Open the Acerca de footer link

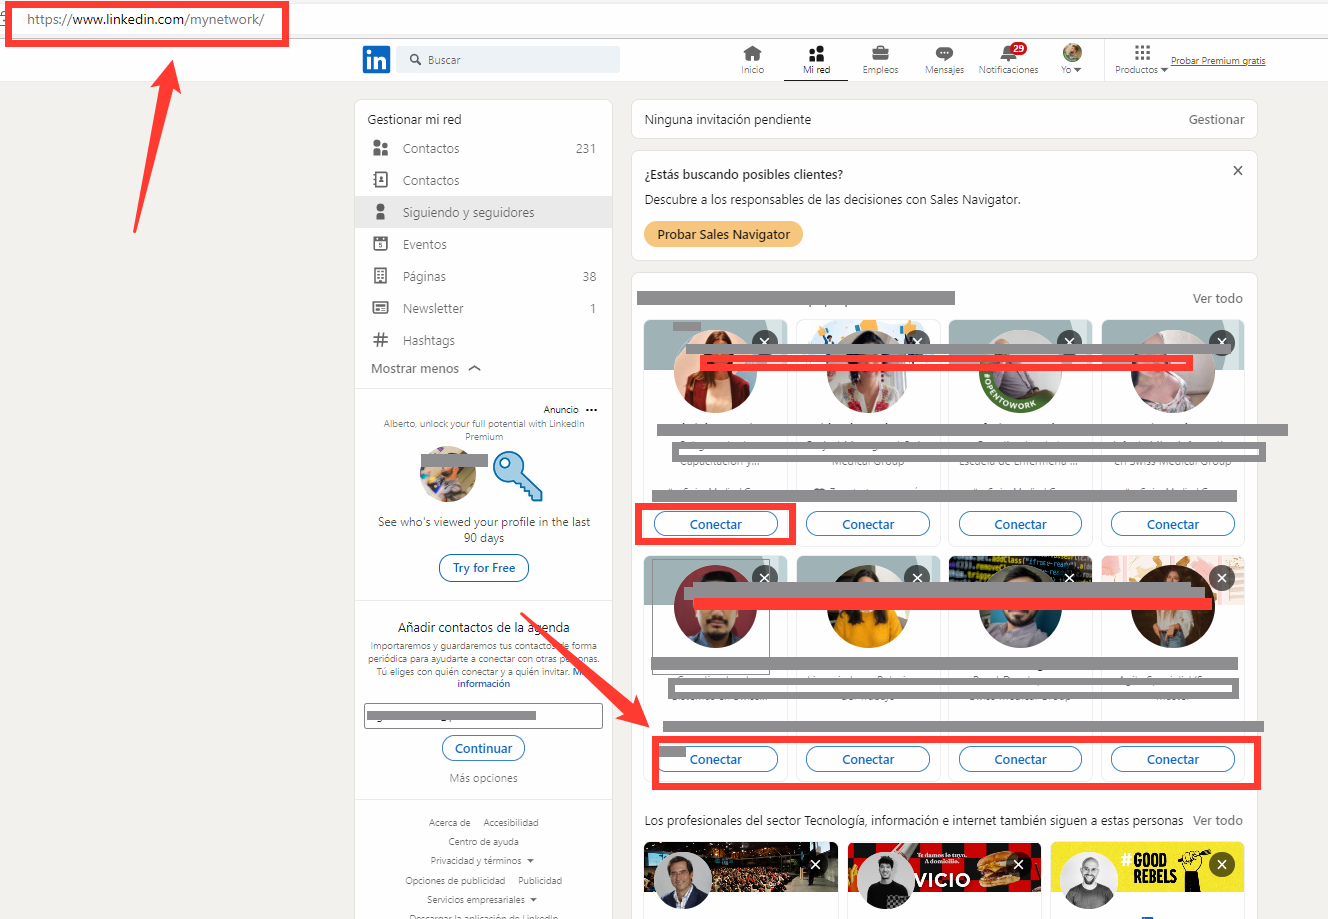click(450, 823)
